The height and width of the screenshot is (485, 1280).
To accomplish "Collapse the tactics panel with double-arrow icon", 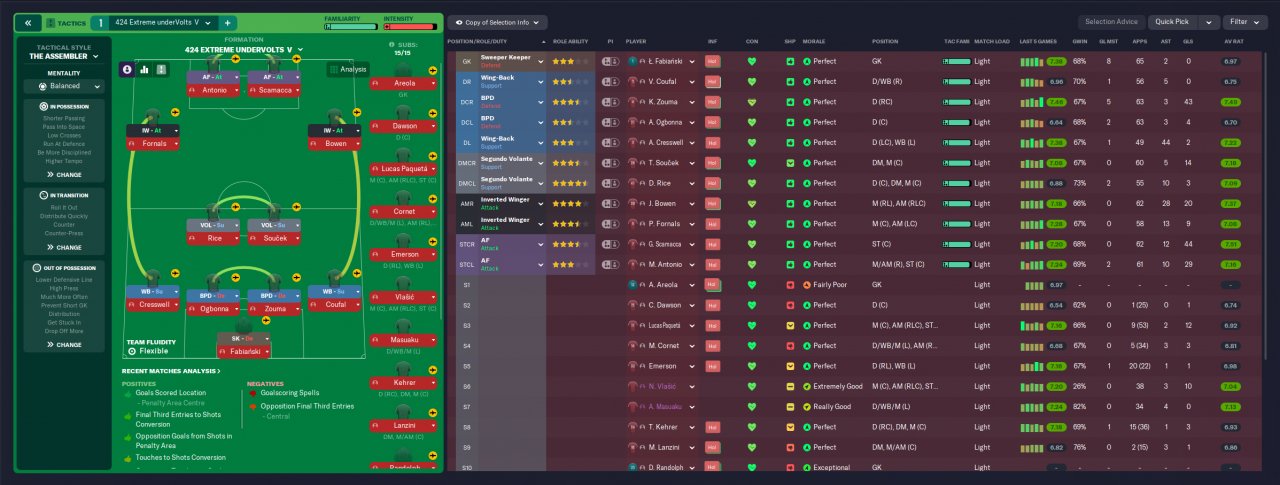I will [x=29, y=22].
